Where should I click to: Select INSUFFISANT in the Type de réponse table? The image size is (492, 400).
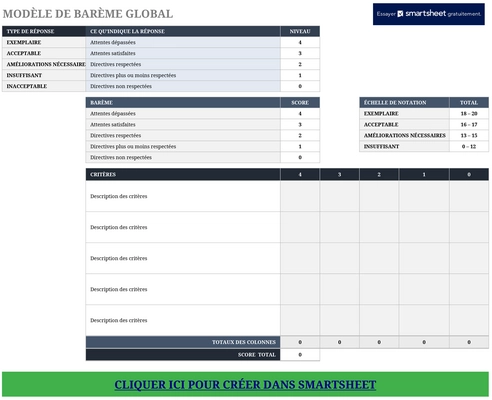pyautogui.click(x=44, y=75)
